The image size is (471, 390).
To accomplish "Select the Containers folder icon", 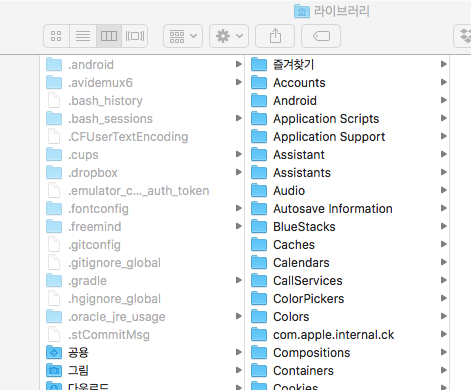I will point(259,370).
